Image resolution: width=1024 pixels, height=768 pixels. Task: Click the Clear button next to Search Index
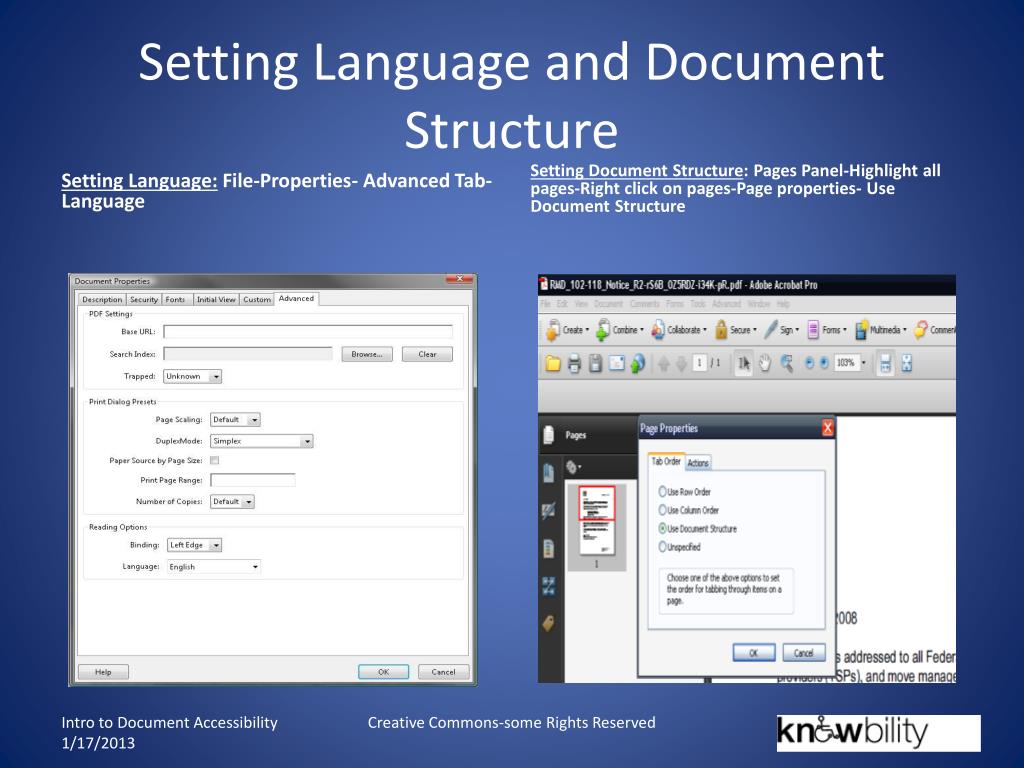pyautogui.click(x=427, y=354)
